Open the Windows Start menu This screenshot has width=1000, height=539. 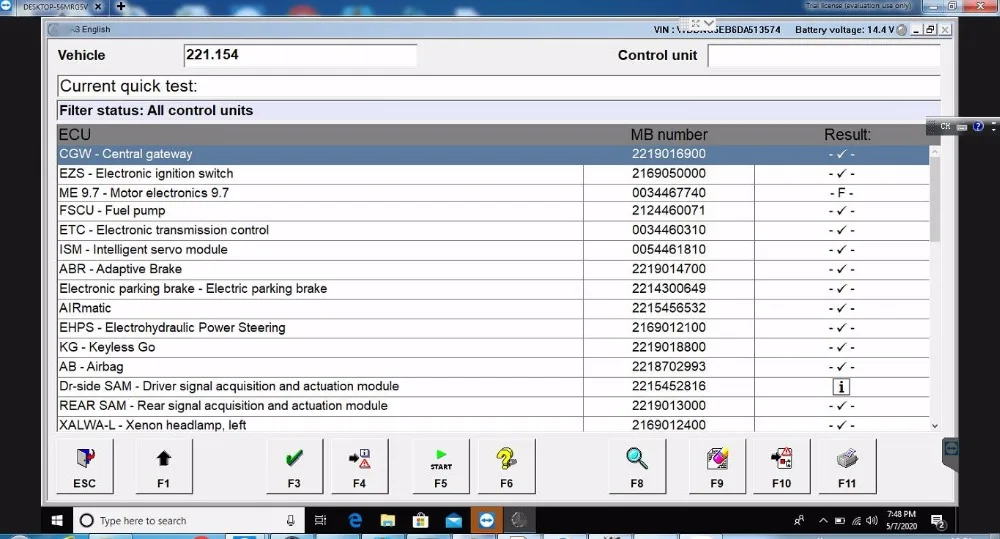pos(57,521)
